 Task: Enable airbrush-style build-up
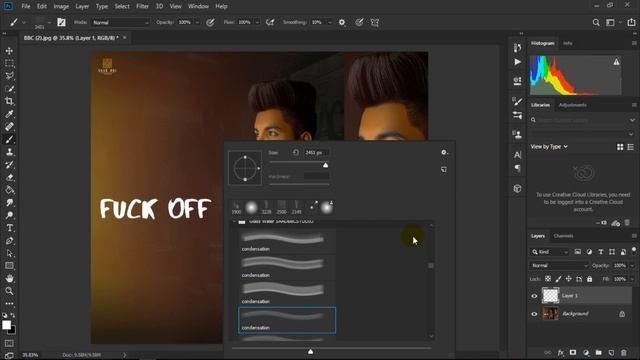[270, 22]
